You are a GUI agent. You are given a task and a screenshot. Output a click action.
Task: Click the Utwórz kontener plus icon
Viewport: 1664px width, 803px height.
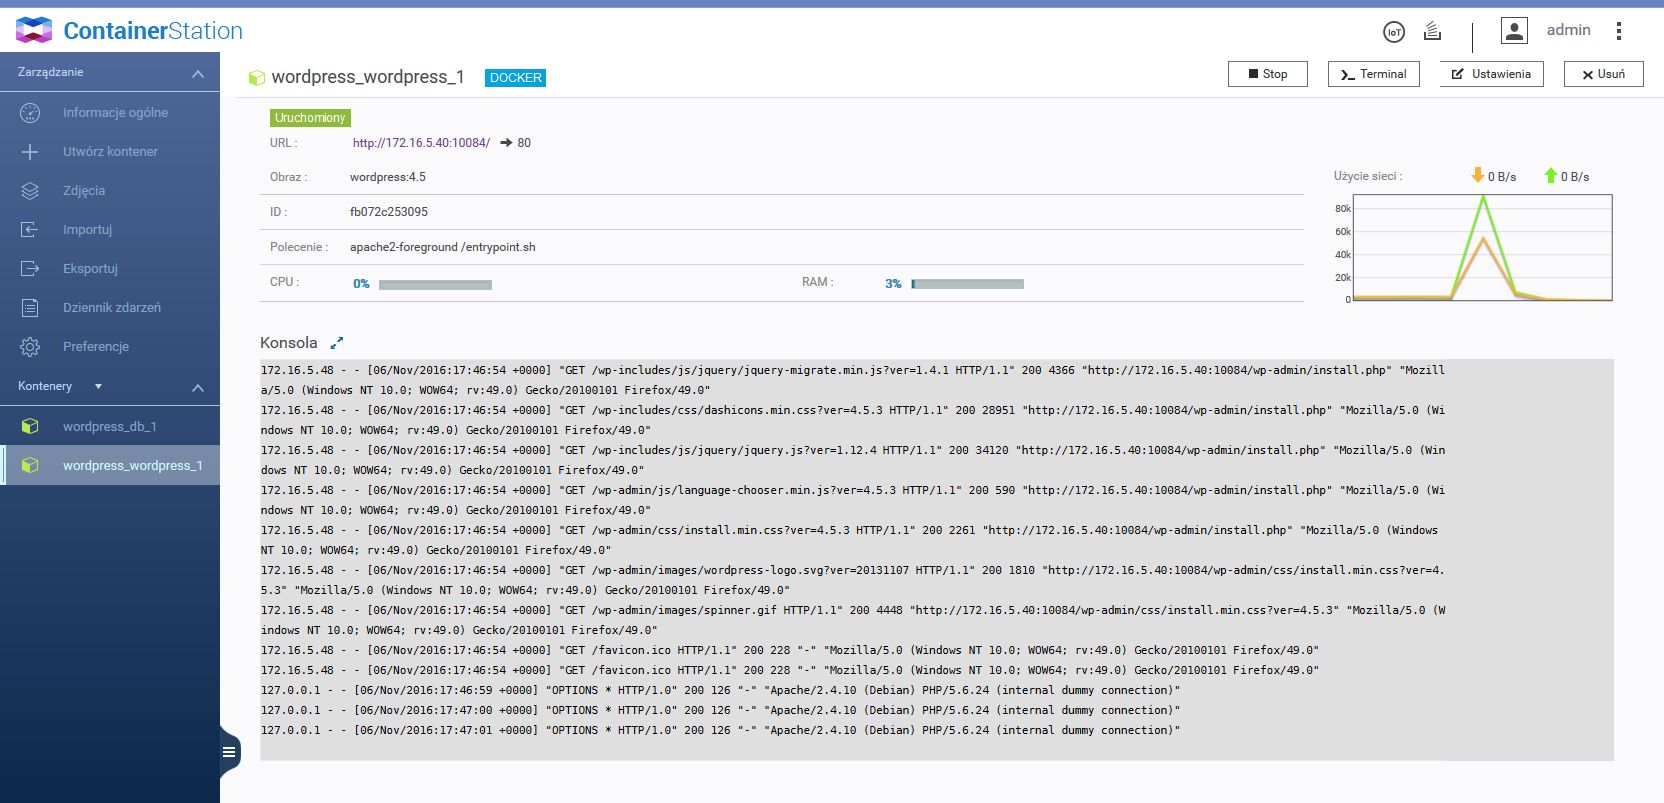click(30, 152)
